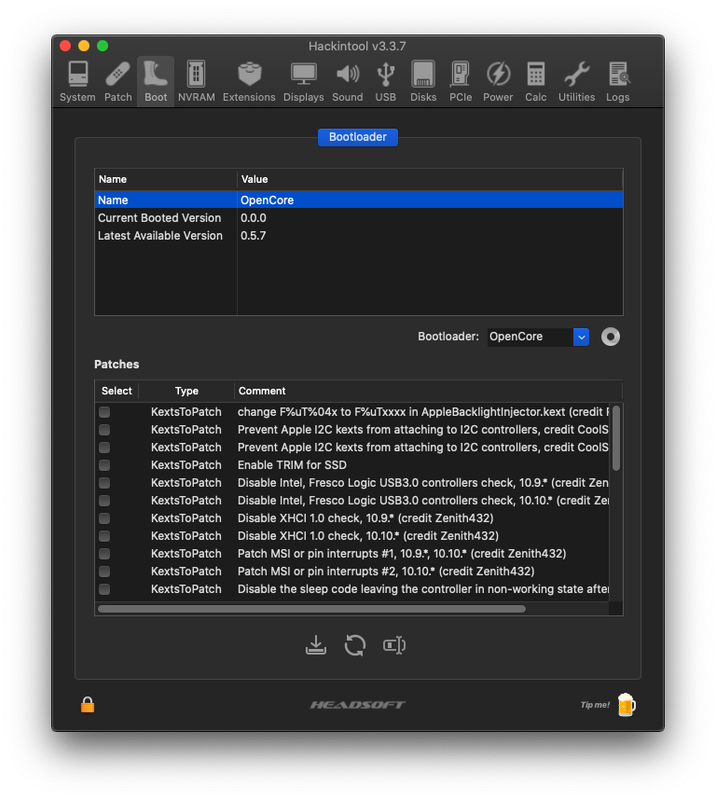Open the Sound section

(x=348, y=82)
